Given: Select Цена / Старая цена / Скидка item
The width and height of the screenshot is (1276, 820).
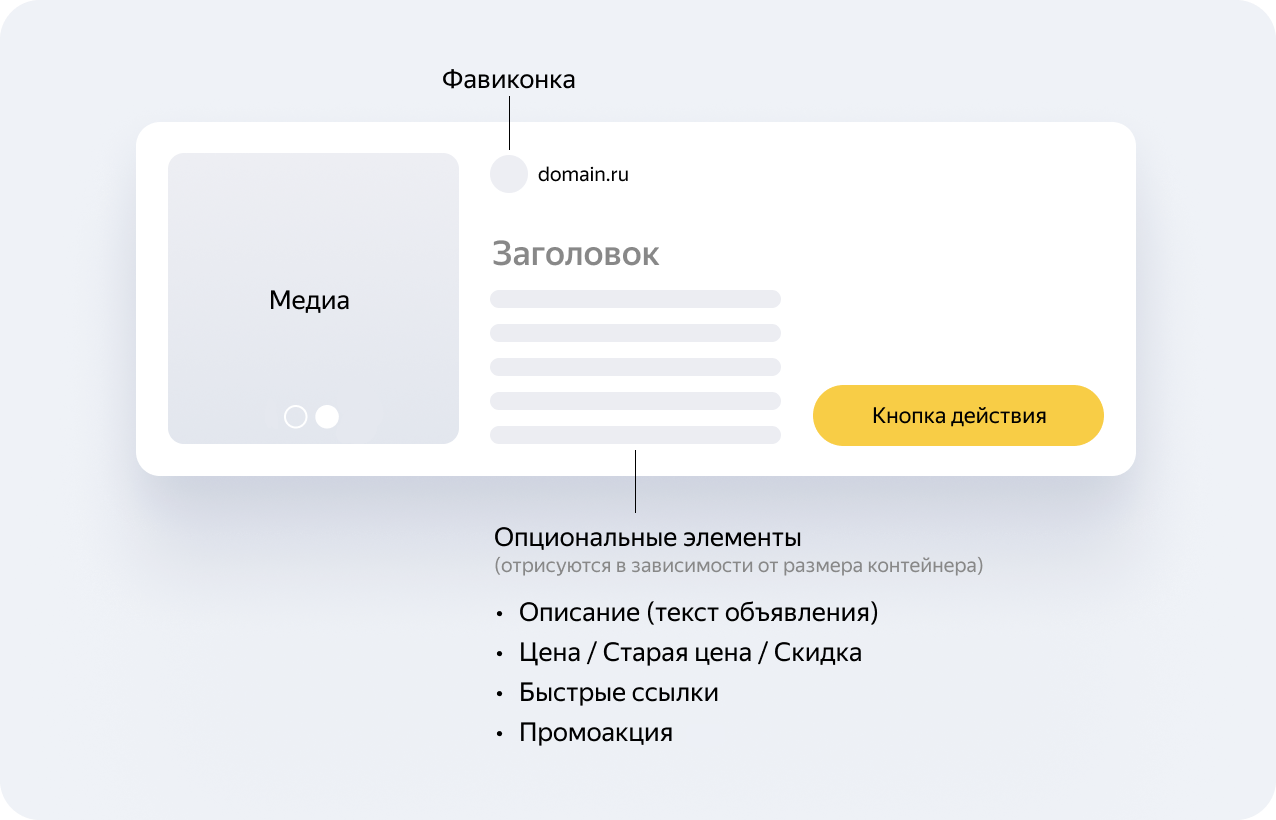Looking at the screenshot, I should pyautogui.click(x=690, y=653).
